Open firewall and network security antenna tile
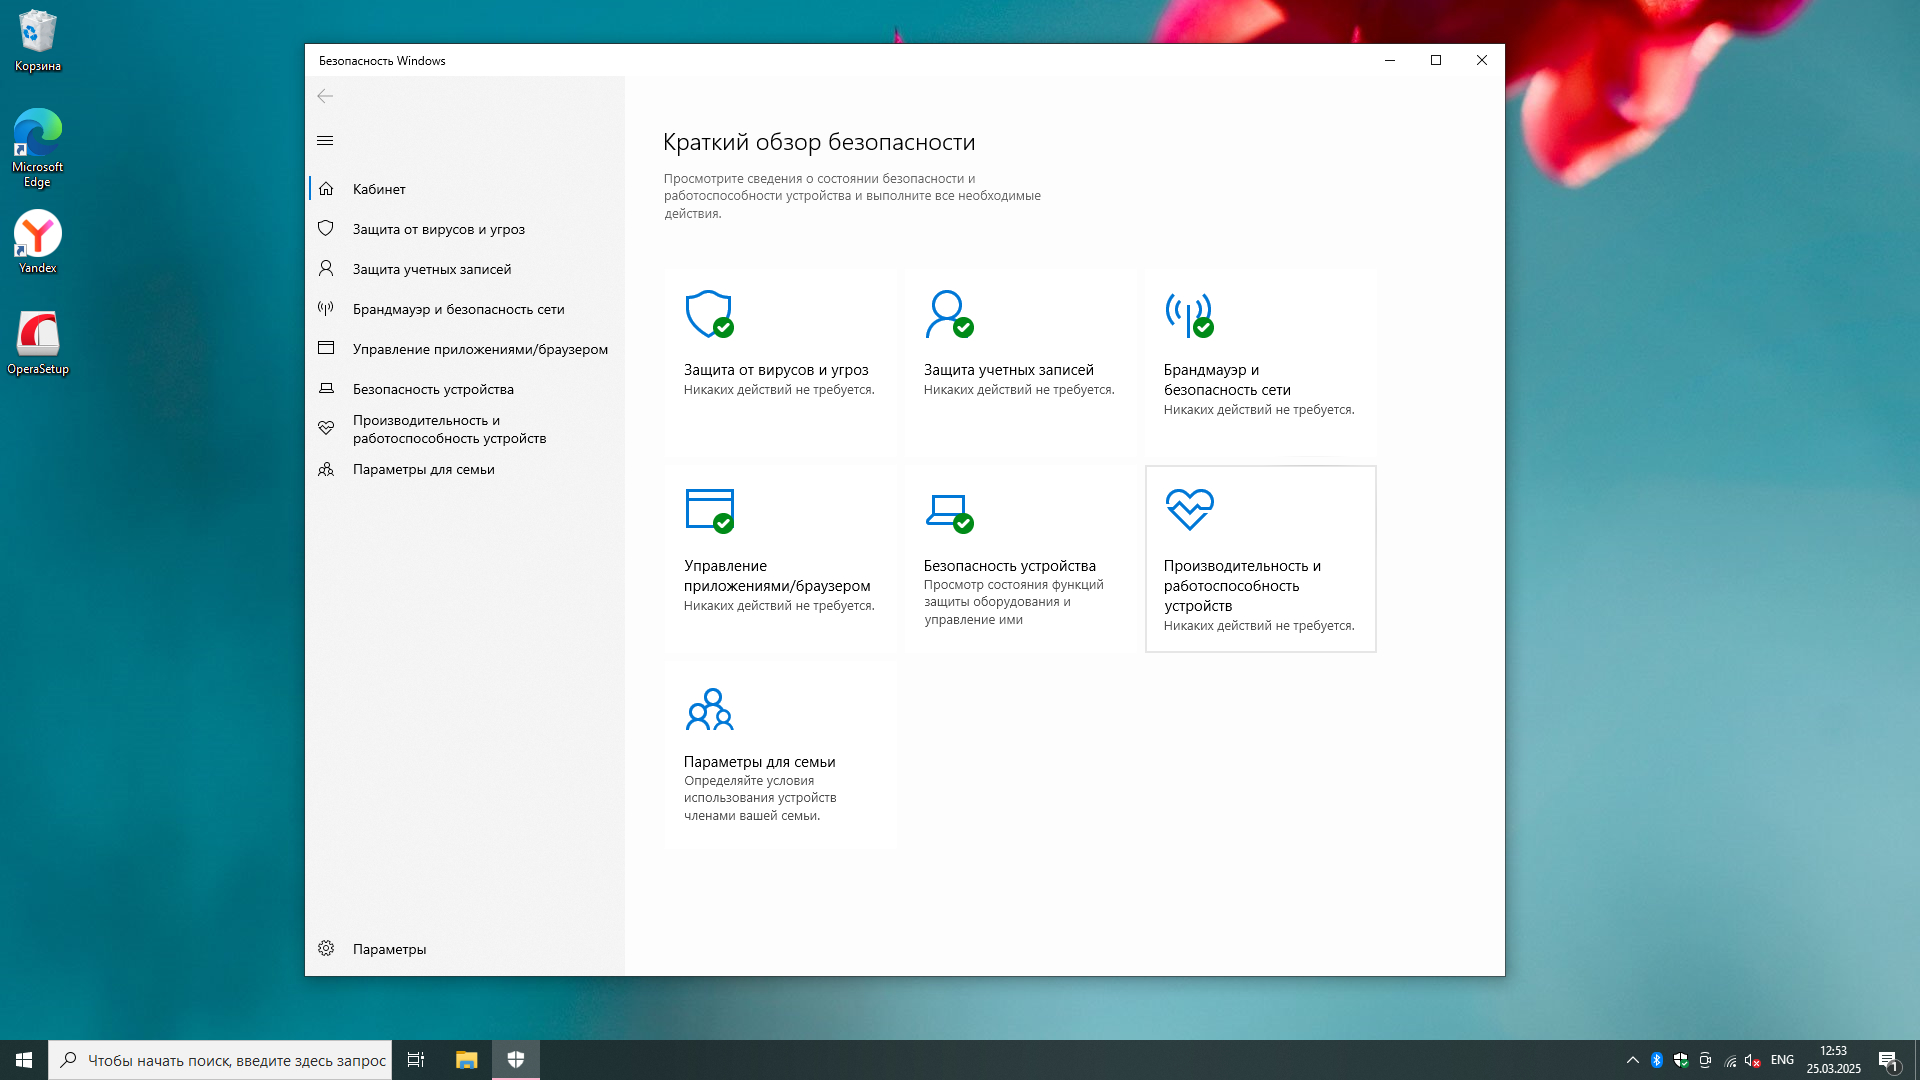This screenshot has width=1920, height=1080. pyautogui.click(x=1259, y=360)
